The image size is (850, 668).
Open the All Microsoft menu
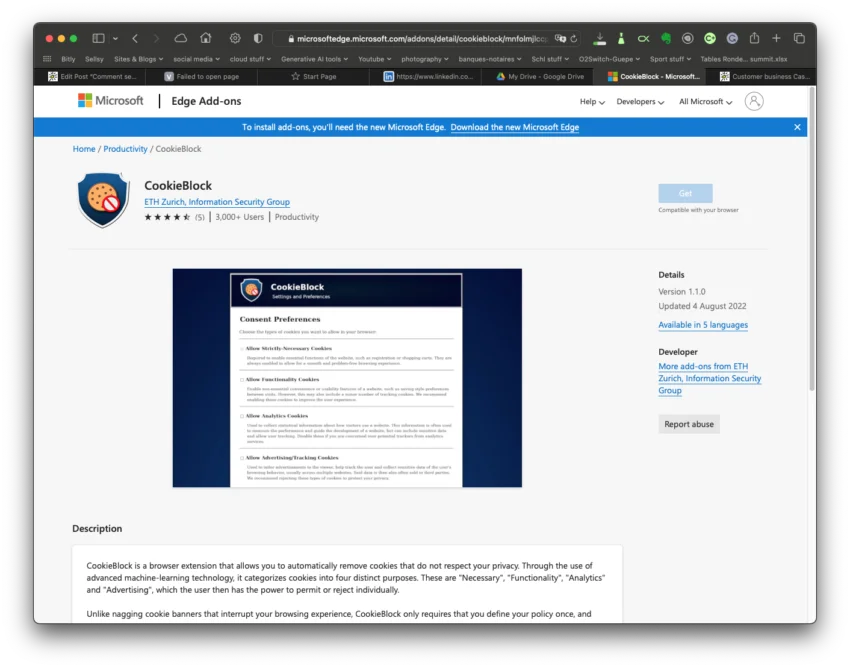pyautogui.click(x=705, y=101)
